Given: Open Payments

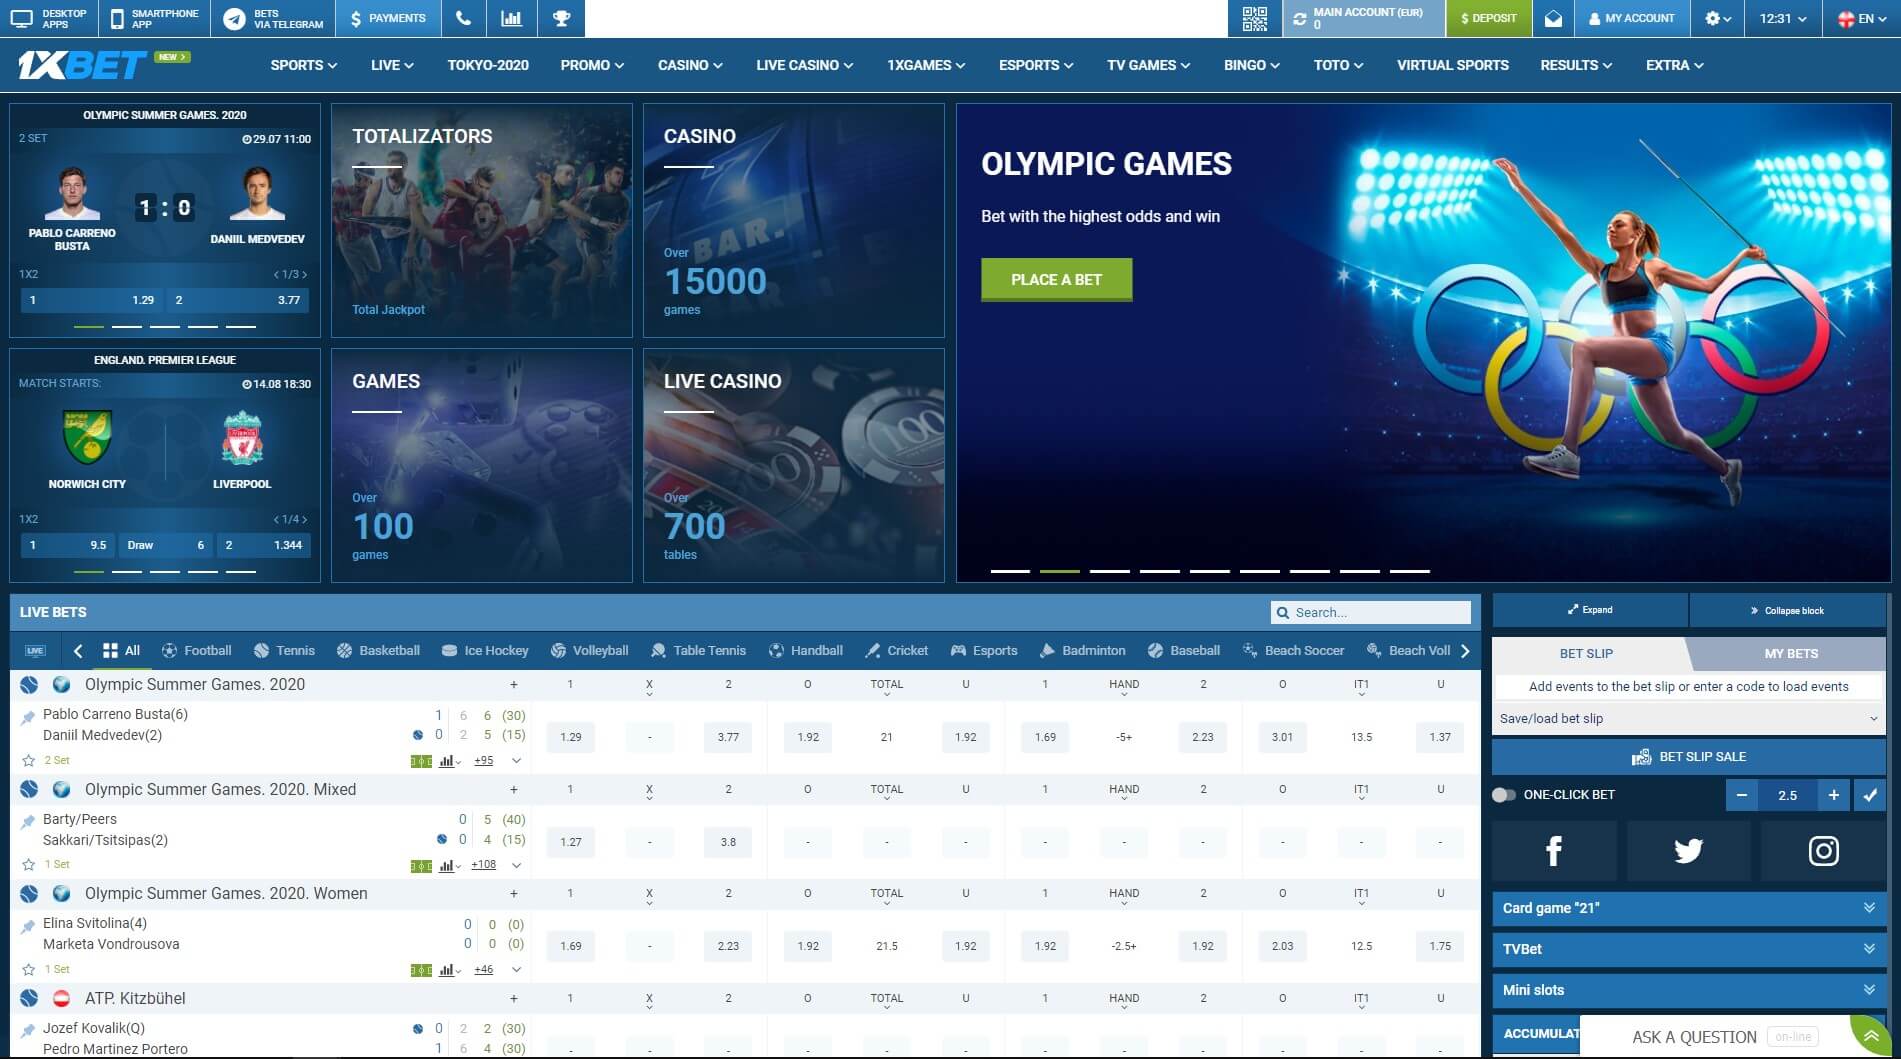Looking at the screenshot, I should tap(388, 18).
